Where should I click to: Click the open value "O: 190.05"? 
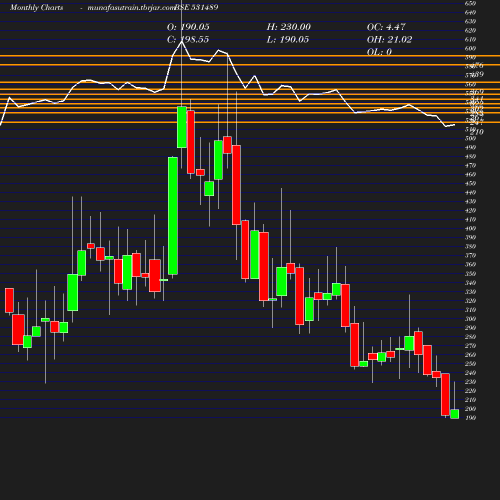pyautogui.click(x=188, y=27)
